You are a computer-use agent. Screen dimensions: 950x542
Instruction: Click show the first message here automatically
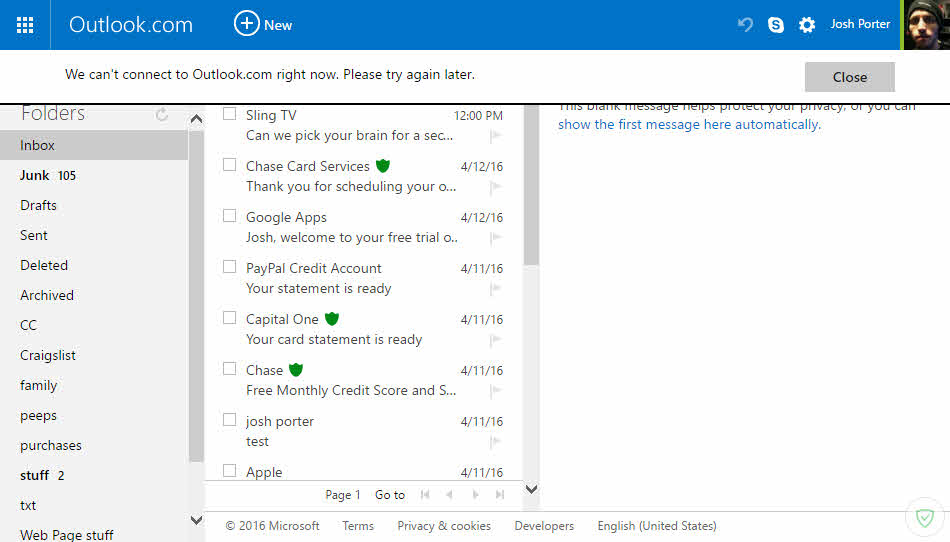coord(688,125)
